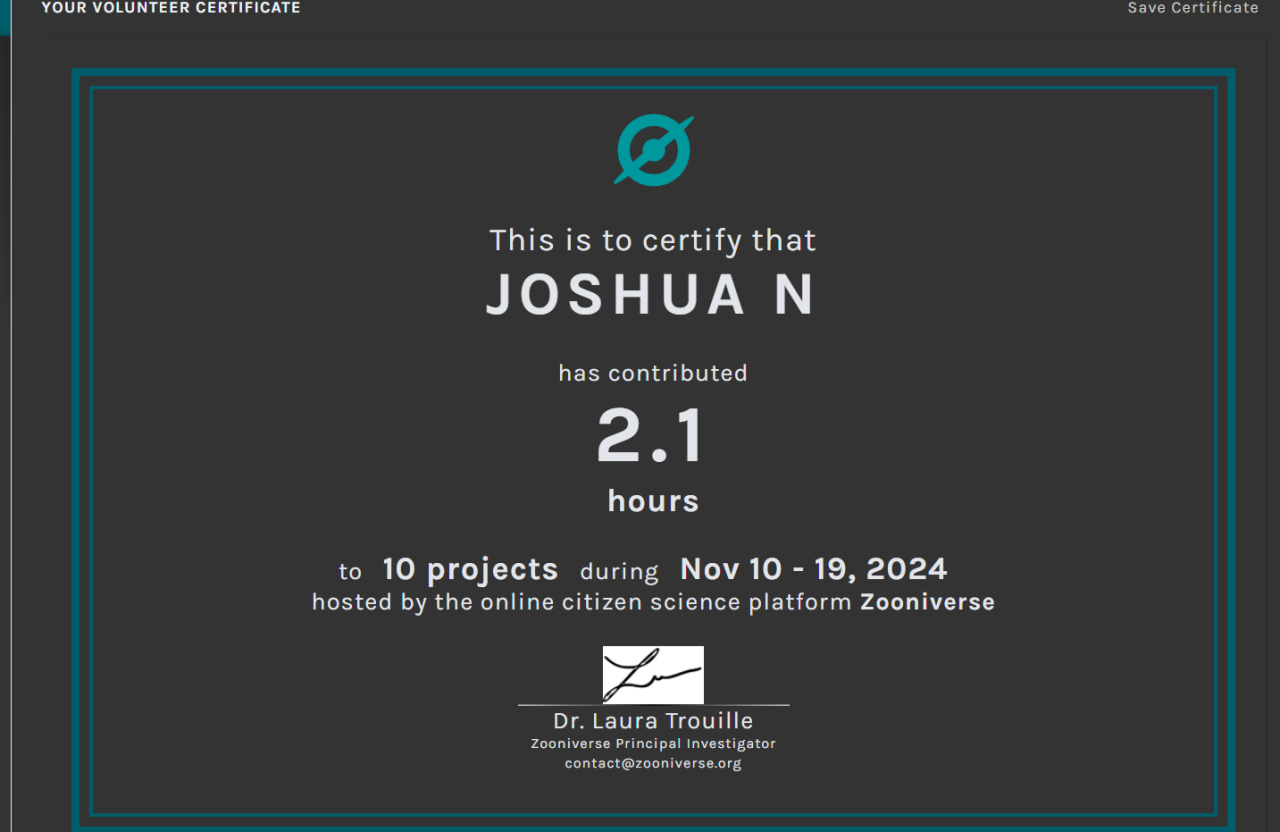Screen dimensions: 1280x832
Task: Click the 'Zooniverse Principal Investigator' title
Action: [x=653, y=743]
